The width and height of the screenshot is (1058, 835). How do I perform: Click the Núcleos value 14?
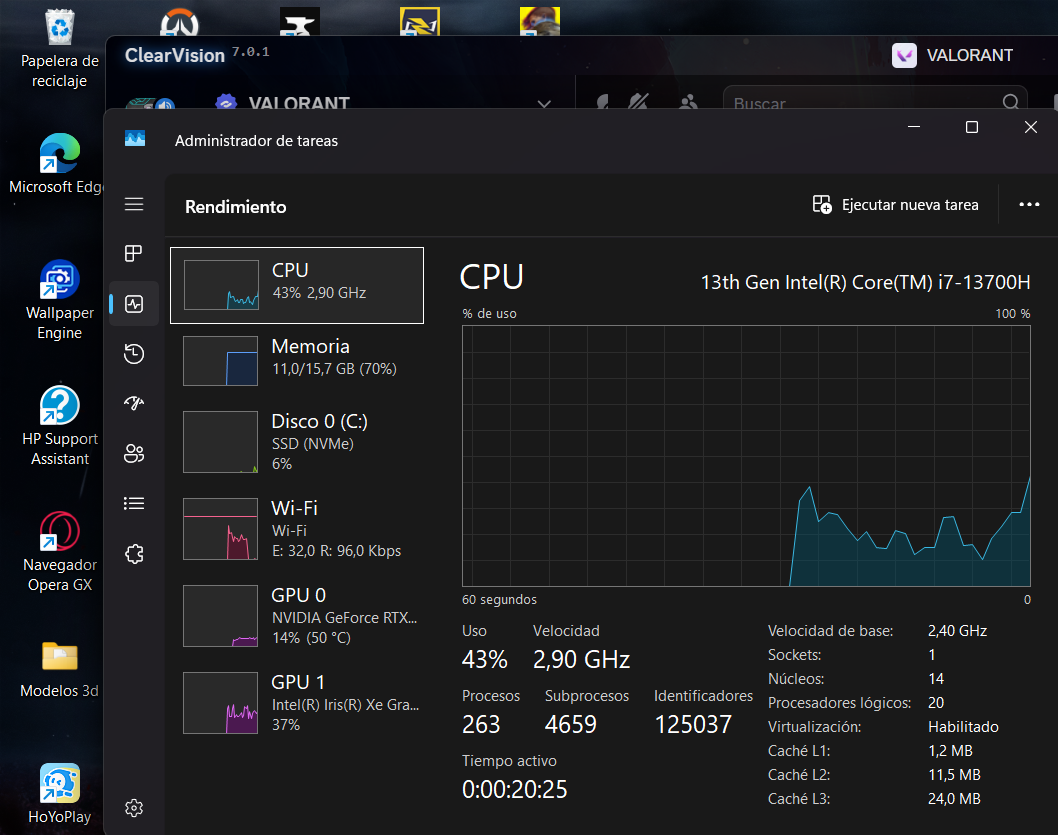pyautogui.click(x=936, y=679)
